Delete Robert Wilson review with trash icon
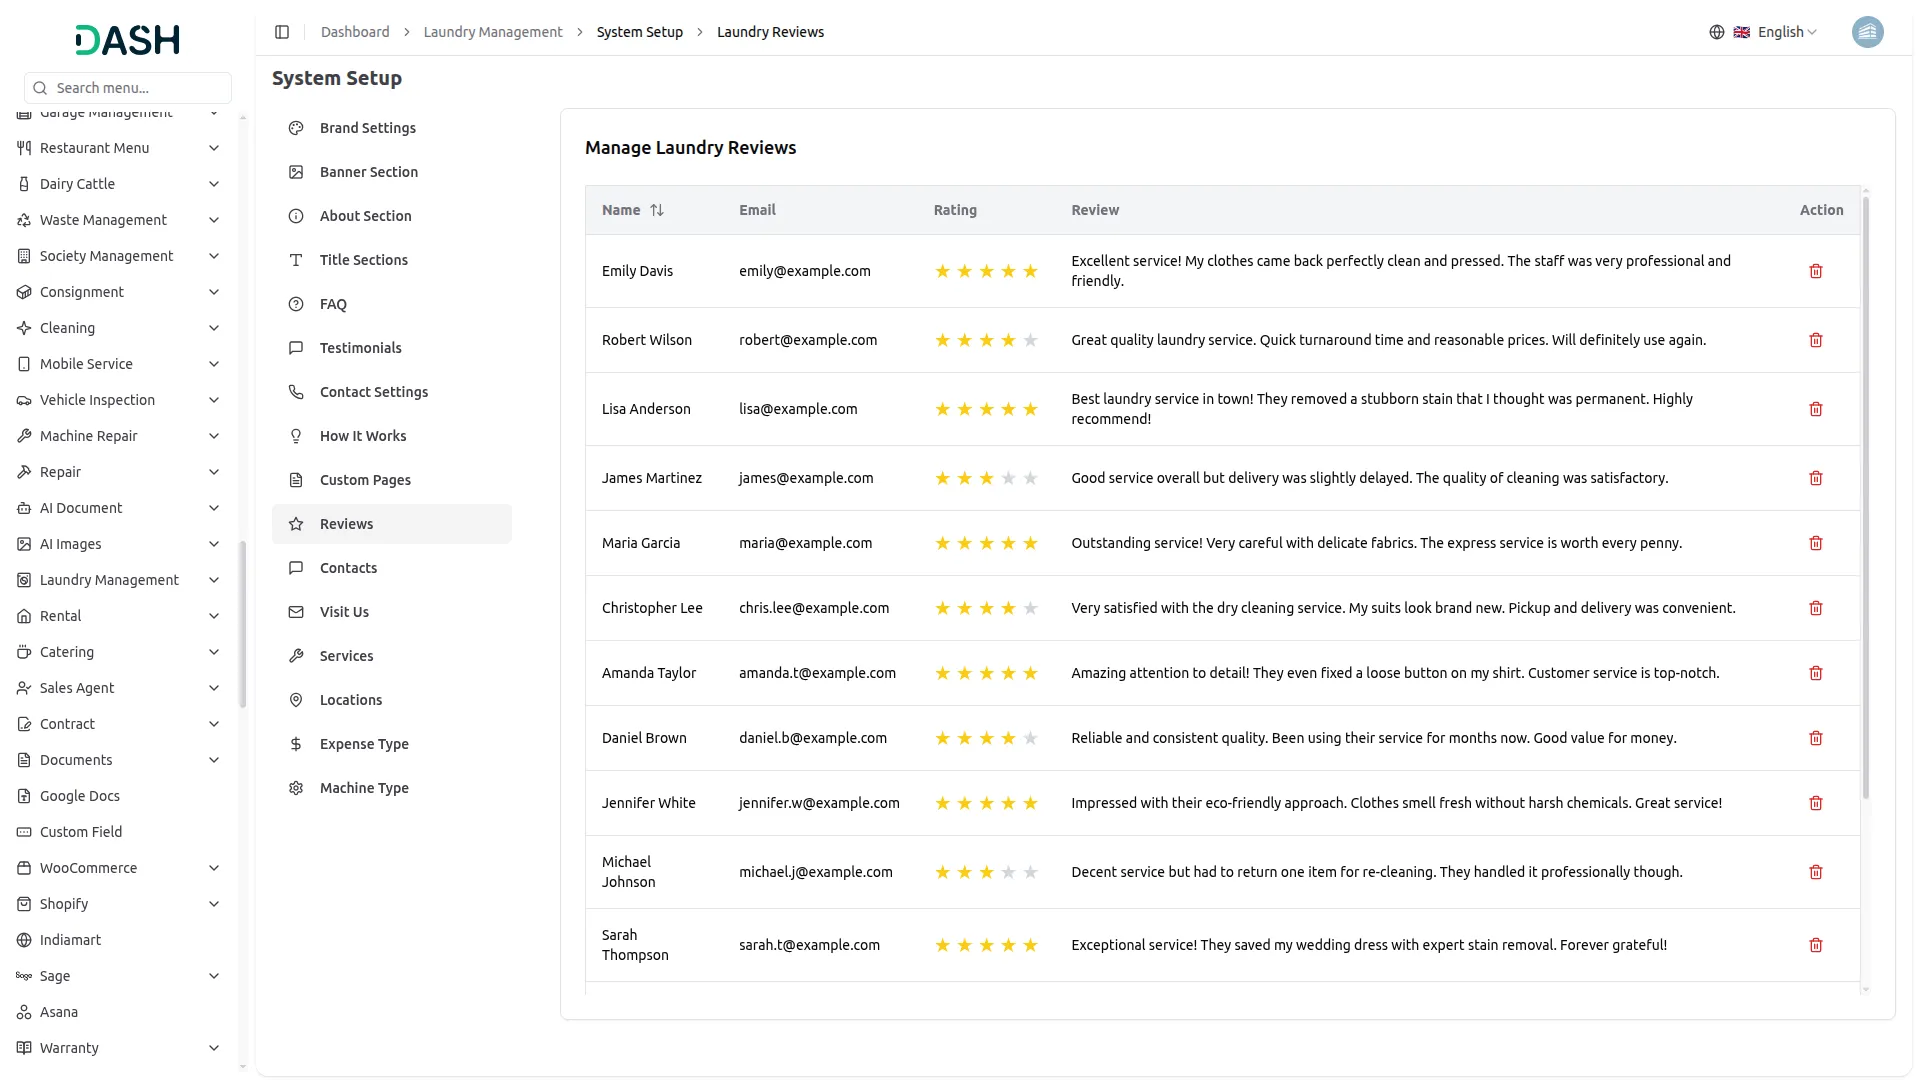This screenshot has width=1920, height=1080. (1816, 340)
